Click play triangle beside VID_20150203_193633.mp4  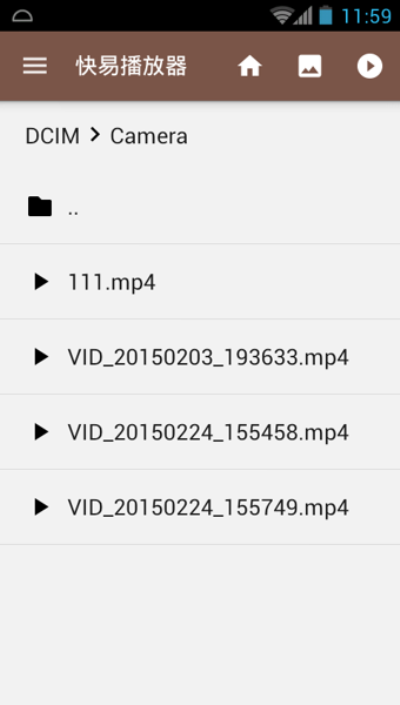41,357
